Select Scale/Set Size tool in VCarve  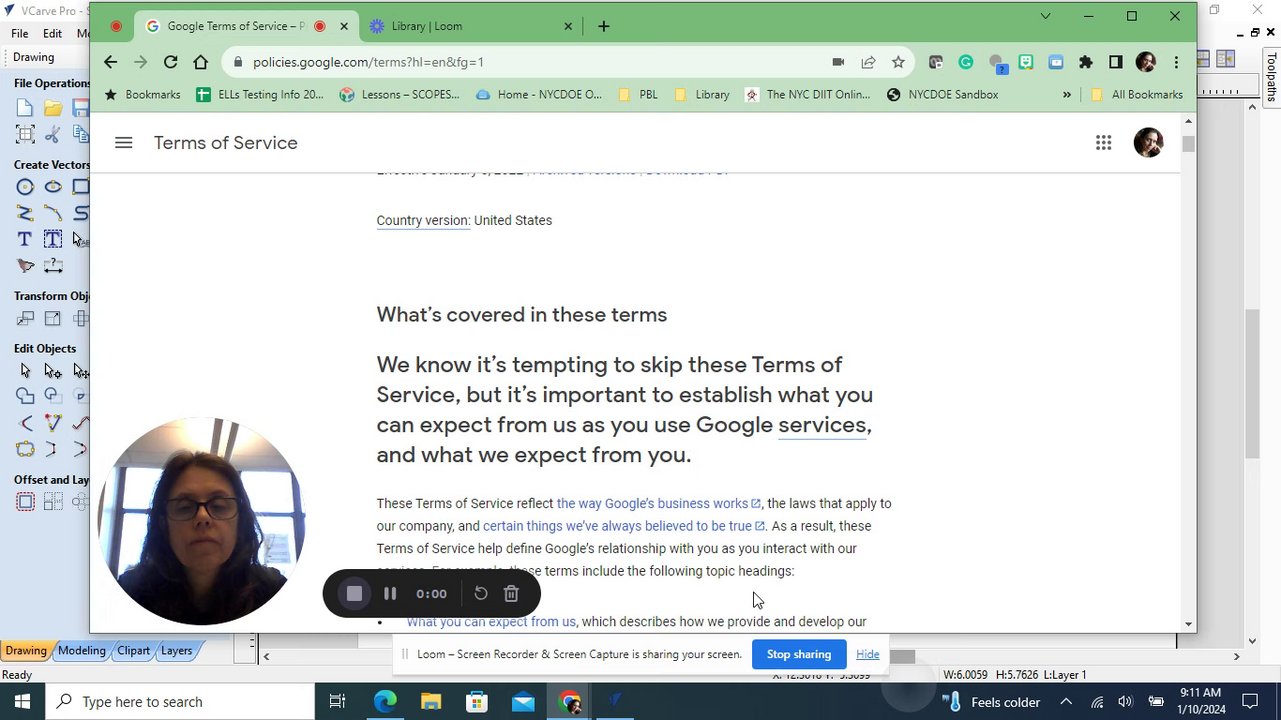tap(53, 319)
